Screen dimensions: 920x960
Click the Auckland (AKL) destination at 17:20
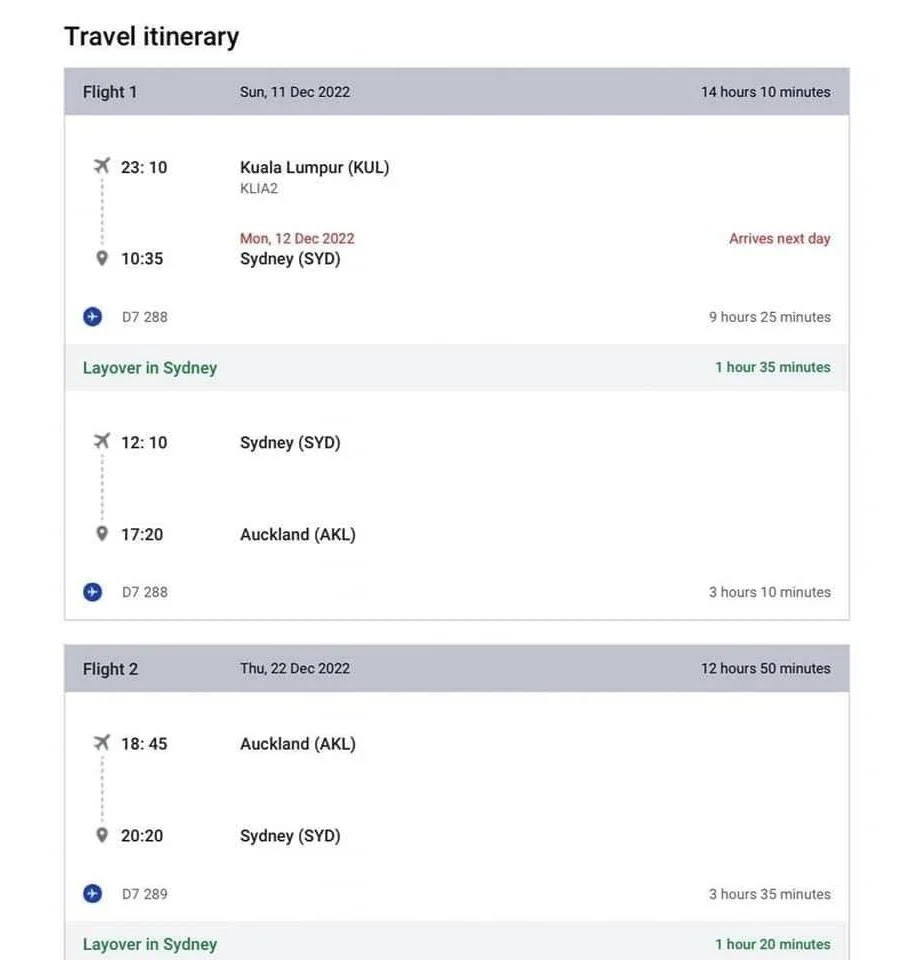(x=297, y=535)
